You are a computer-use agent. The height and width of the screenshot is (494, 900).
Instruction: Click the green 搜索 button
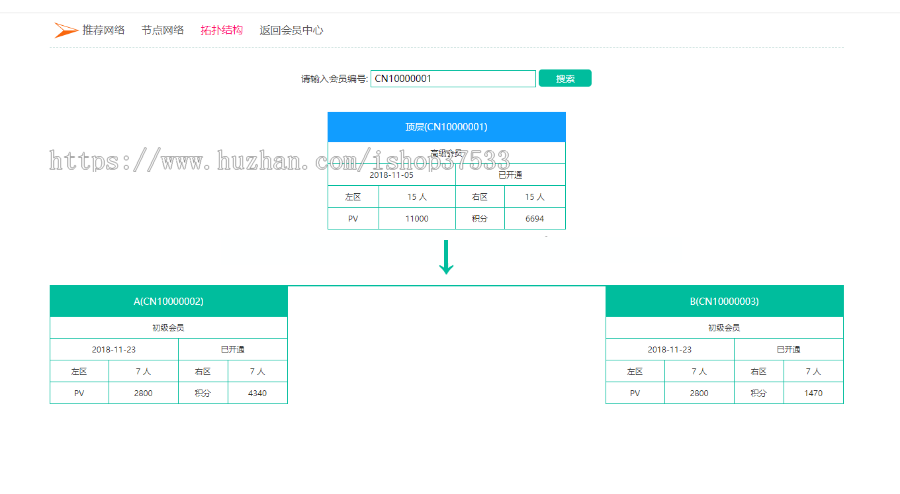[x=565, y=79]
